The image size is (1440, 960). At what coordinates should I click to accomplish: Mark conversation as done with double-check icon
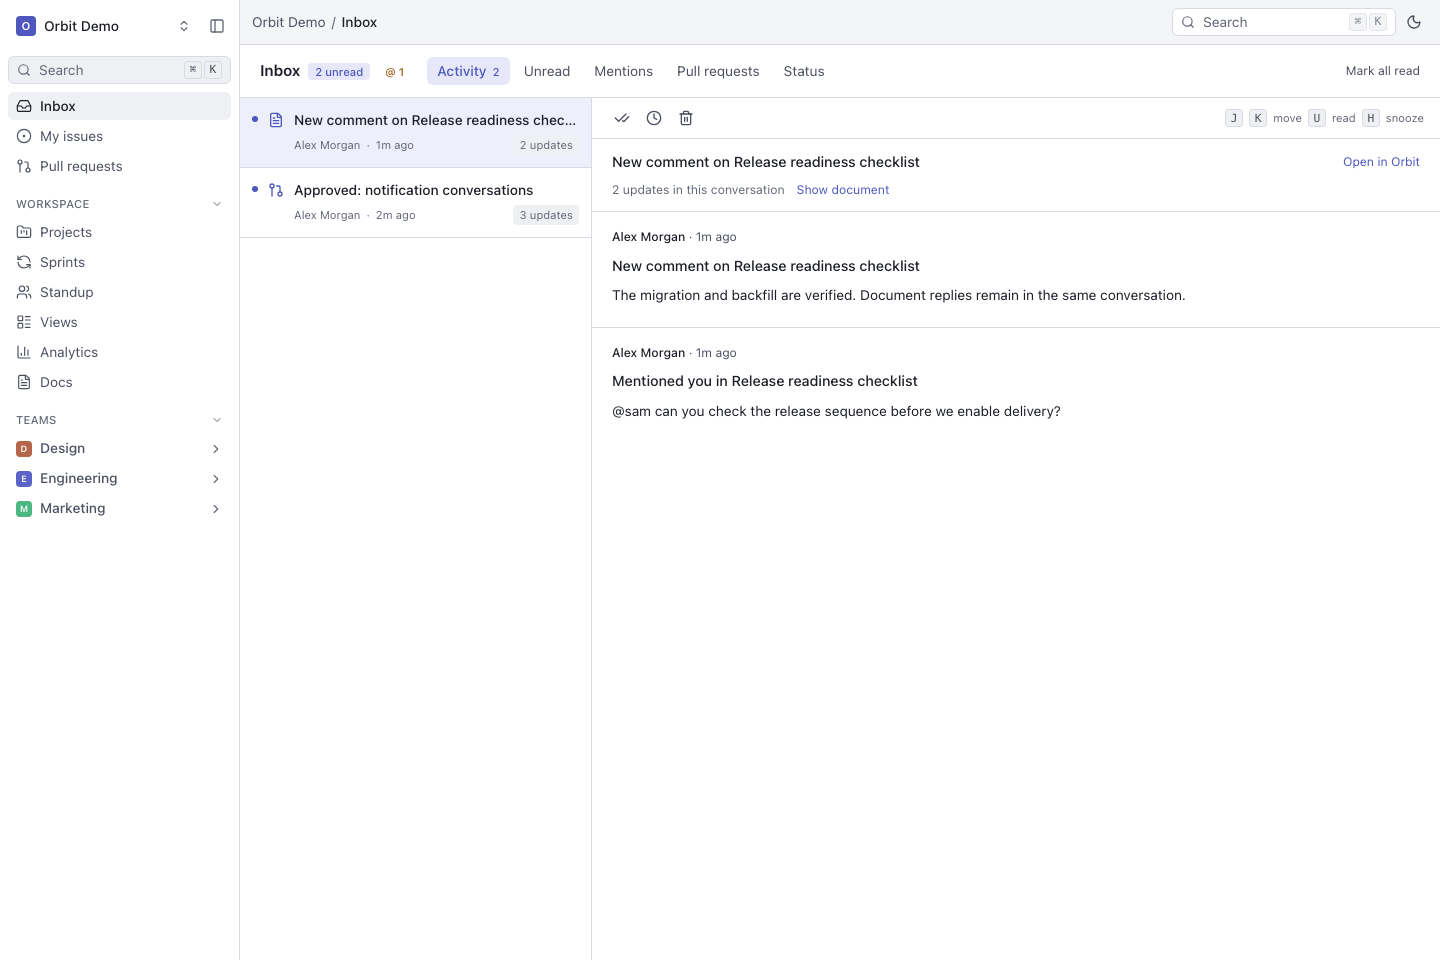pos(622,118)
